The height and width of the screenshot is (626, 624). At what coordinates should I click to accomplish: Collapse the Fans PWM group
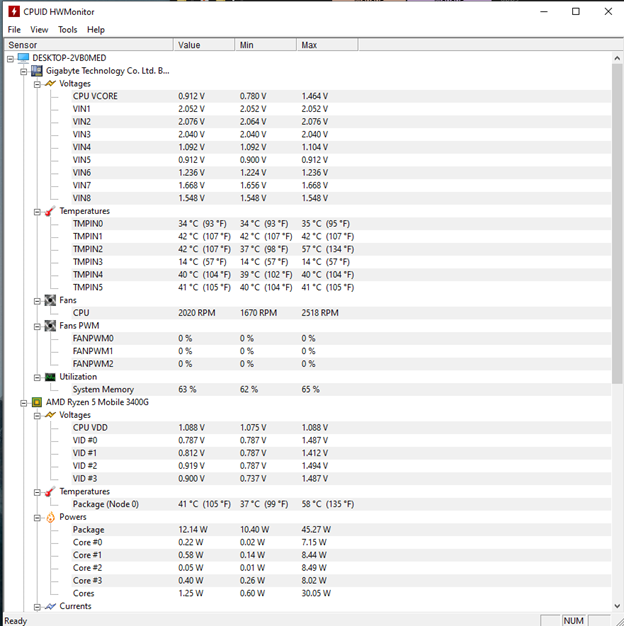[37, 327]
